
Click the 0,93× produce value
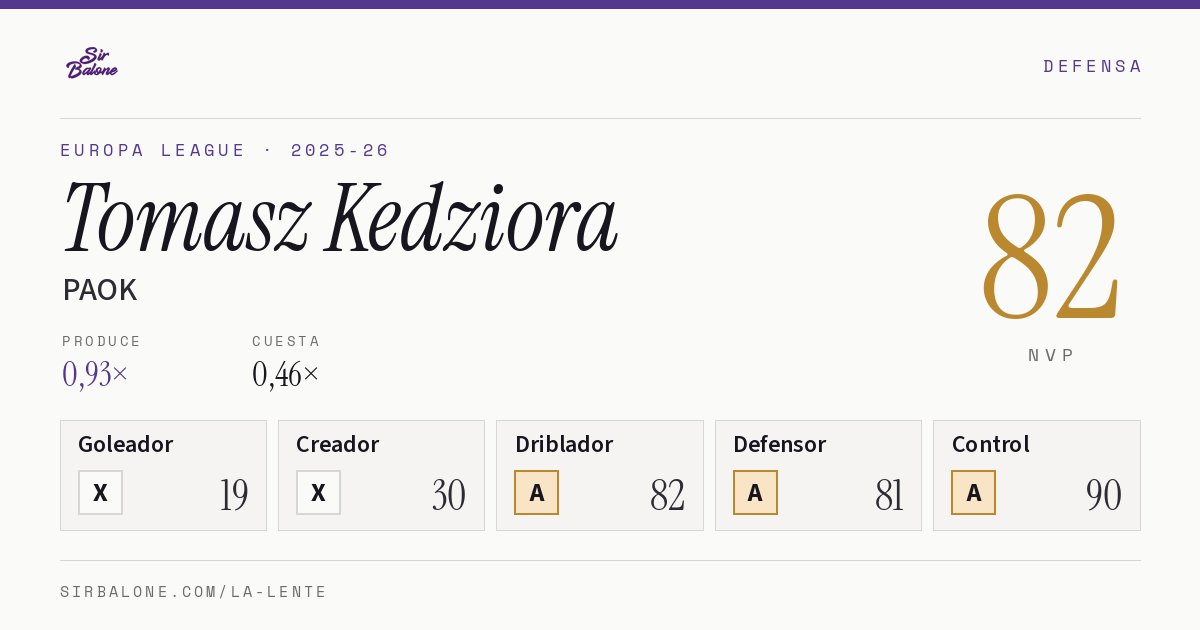click(95, 374)
